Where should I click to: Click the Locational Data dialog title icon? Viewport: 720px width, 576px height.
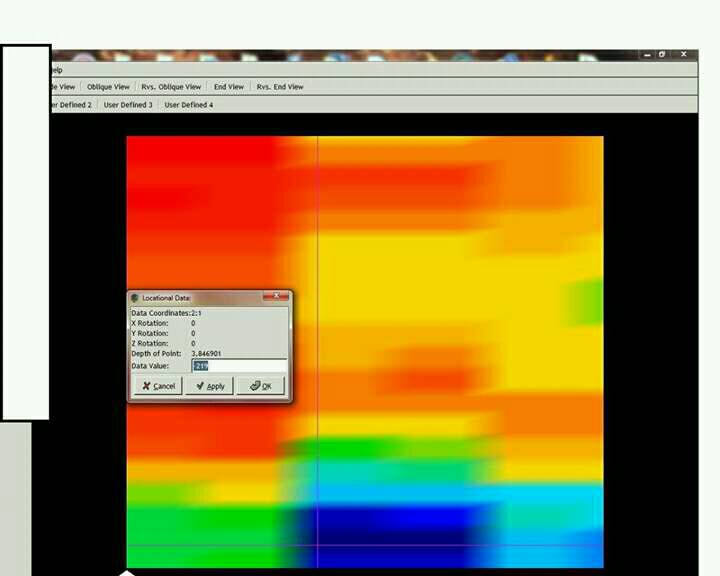pos(135,298)
